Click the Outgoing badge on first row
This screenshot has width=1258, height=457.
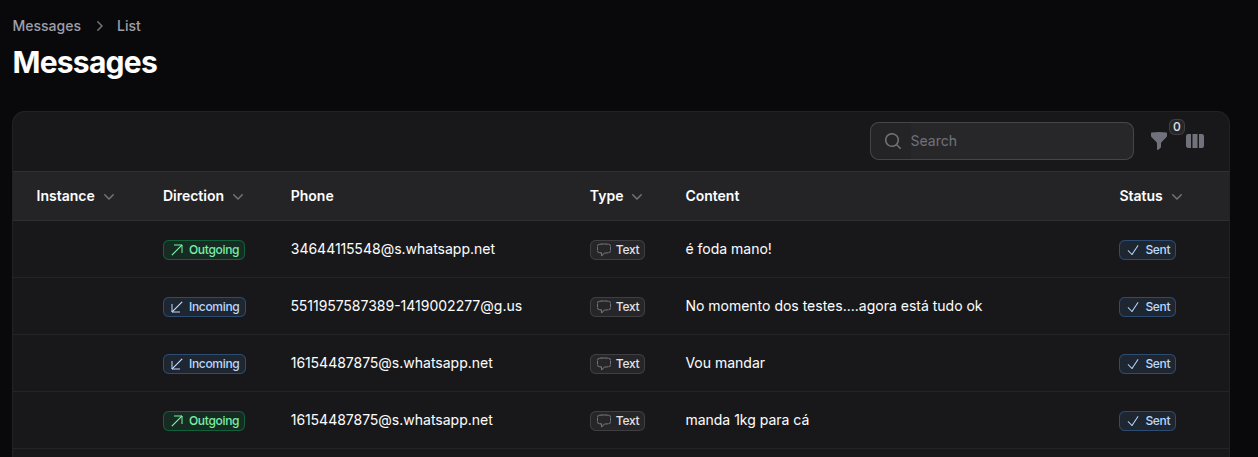click(x=204, y=250)
